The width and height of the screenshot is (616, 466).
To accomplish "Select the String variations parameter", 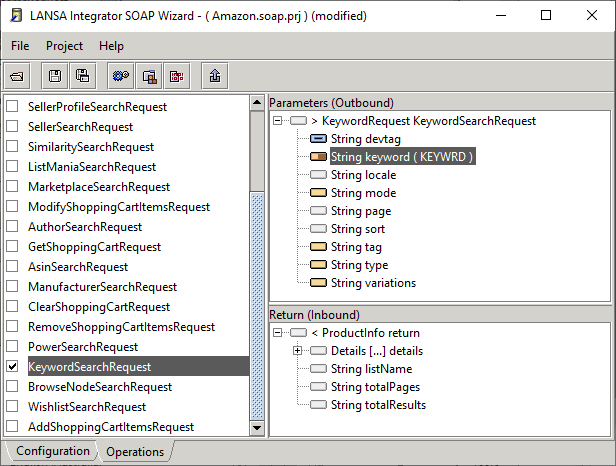I will [x=373, y=283].
